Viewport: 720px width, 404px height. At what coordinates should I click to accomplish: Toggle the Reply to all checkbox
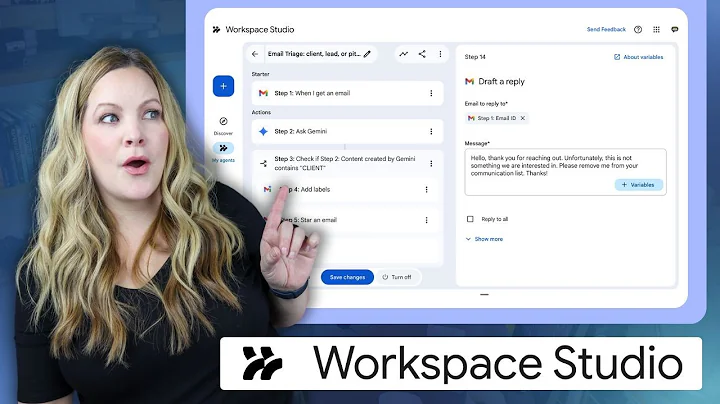(x=470, y=219)
